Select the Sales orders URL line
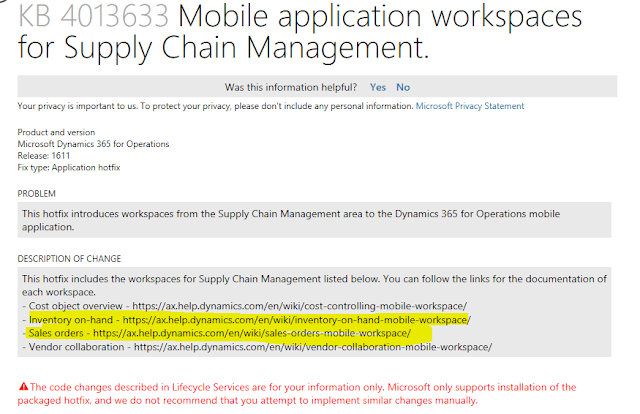This screenshot has height=414, width=640. 217,333
